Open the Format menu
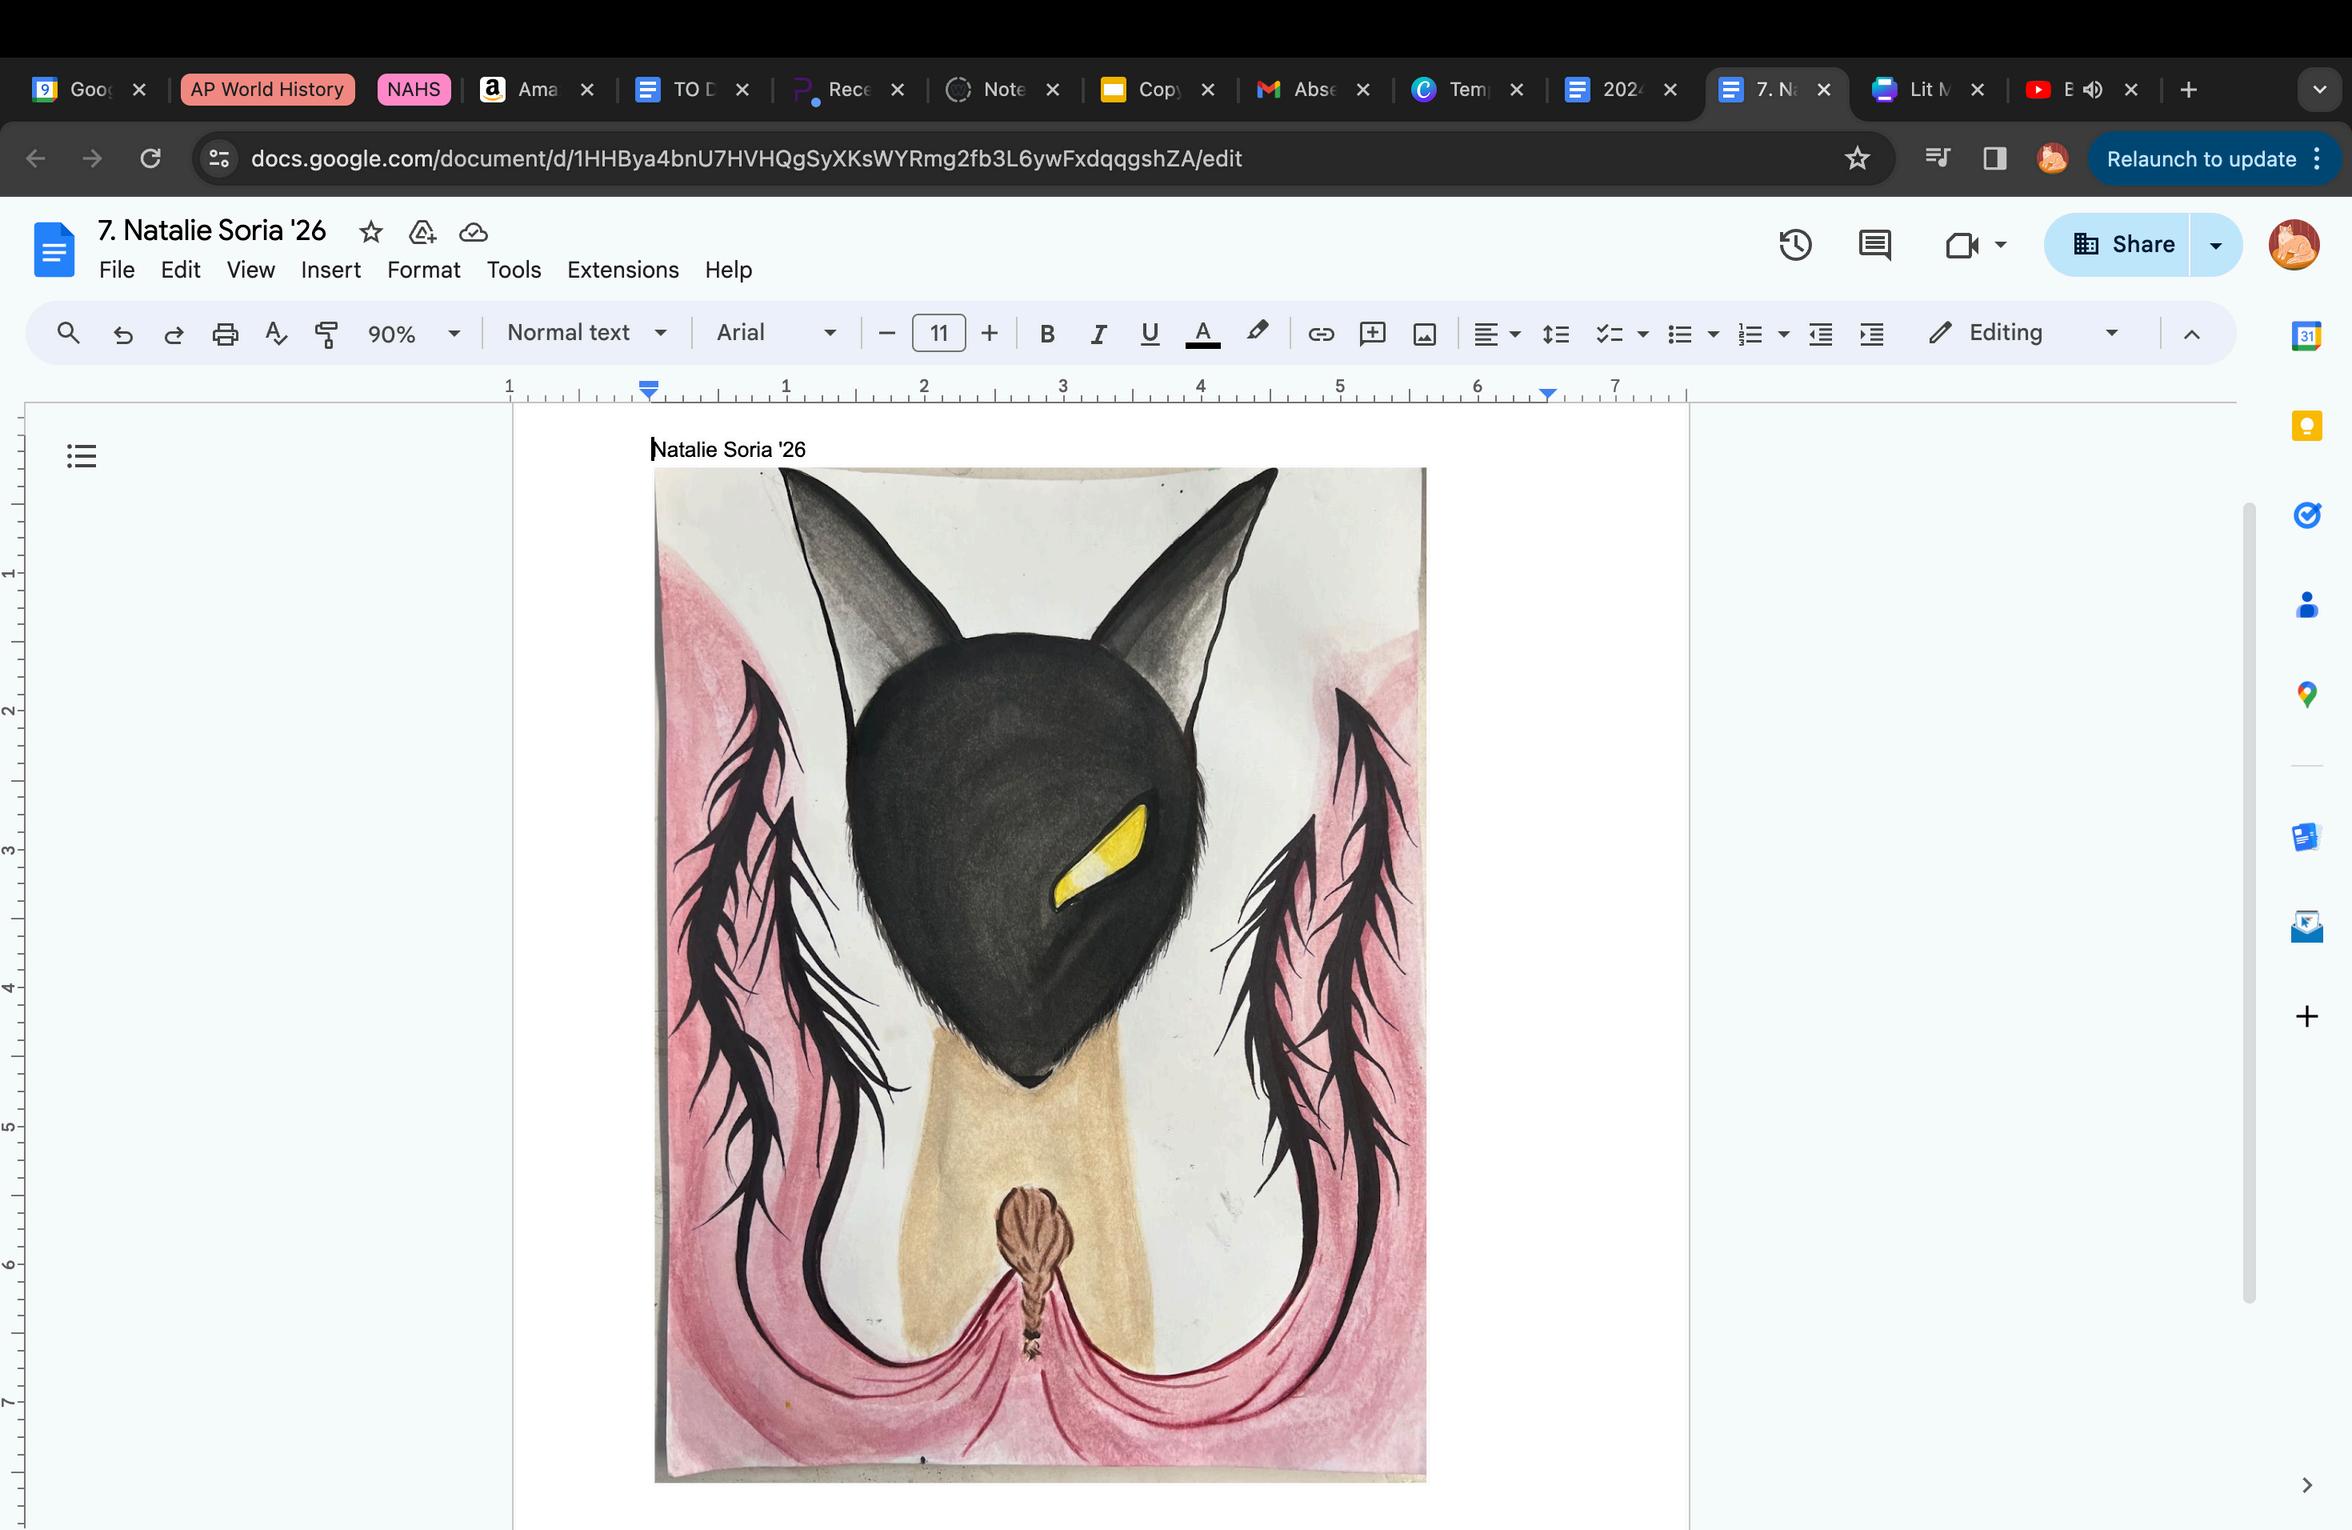 (423, 270)
